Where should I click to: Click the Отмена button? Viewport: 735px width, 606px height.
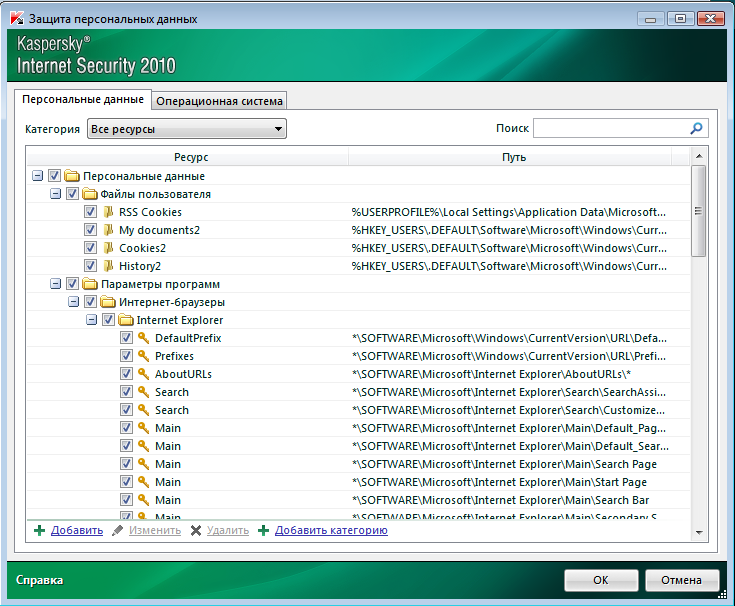pos(682,580)
